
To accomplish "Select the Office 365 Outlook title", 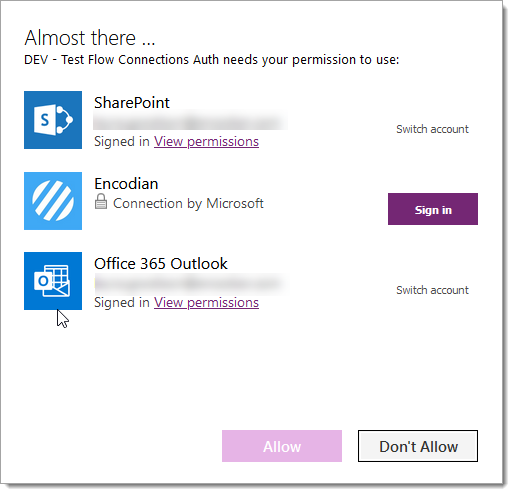I will coord(161,264).
